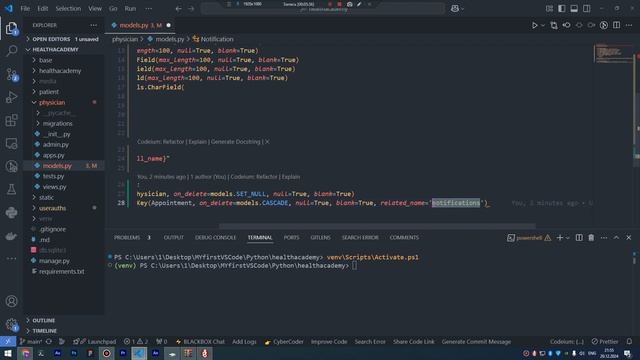The image size is (640, 360).
Task: Split the terminal panel
Action: 579,238
